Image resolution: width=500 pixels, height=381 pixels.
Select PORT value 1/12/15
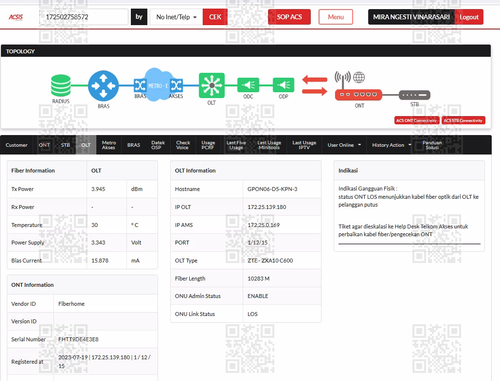click(x=257, y=243)
